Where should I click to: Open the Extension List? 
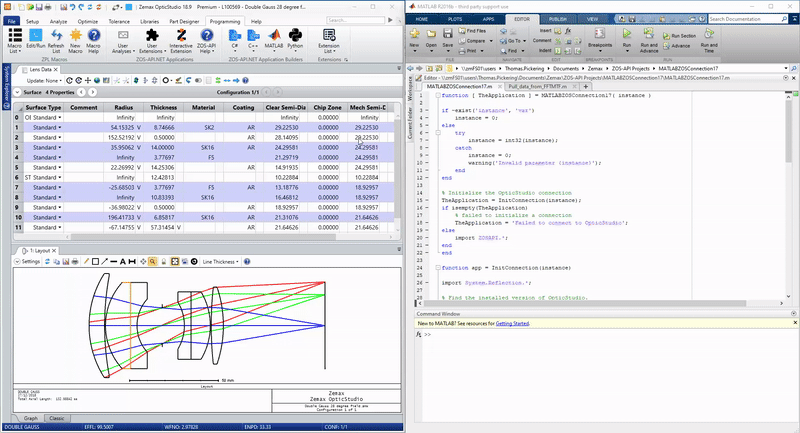(329, 41)
